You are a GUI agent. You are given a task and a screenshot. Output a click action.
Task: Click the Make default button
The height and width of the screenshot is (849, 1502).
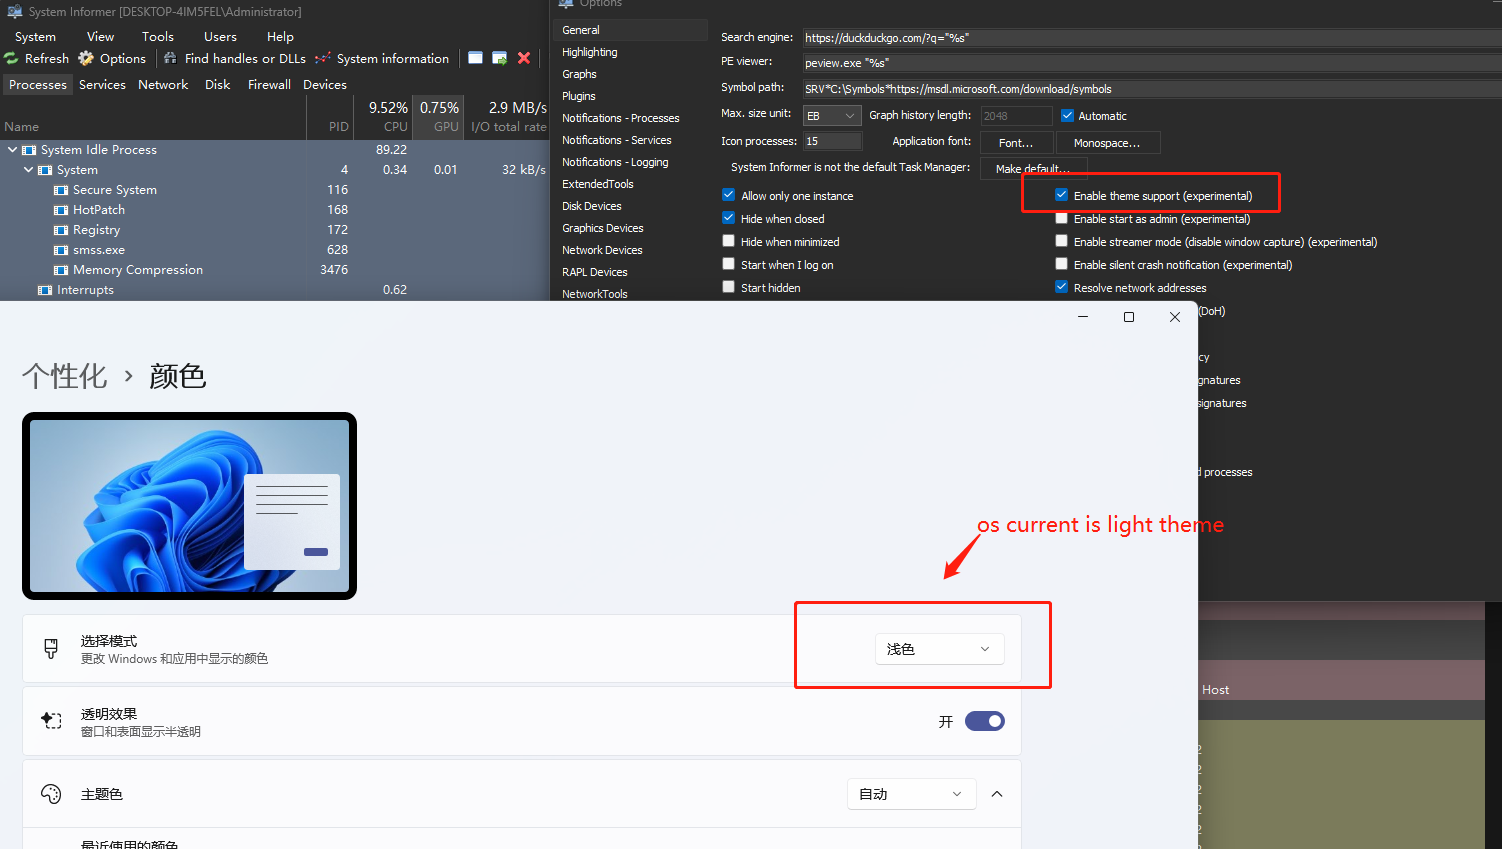click(x=1034, y=167)
